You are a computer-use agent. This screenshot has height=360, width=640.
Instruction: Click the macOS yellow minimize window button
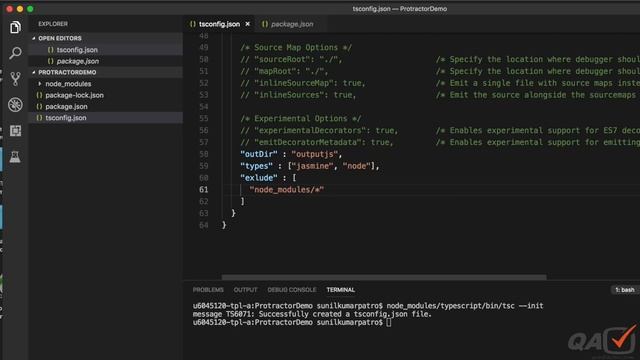pyautogui.click(x=20, y=9)
